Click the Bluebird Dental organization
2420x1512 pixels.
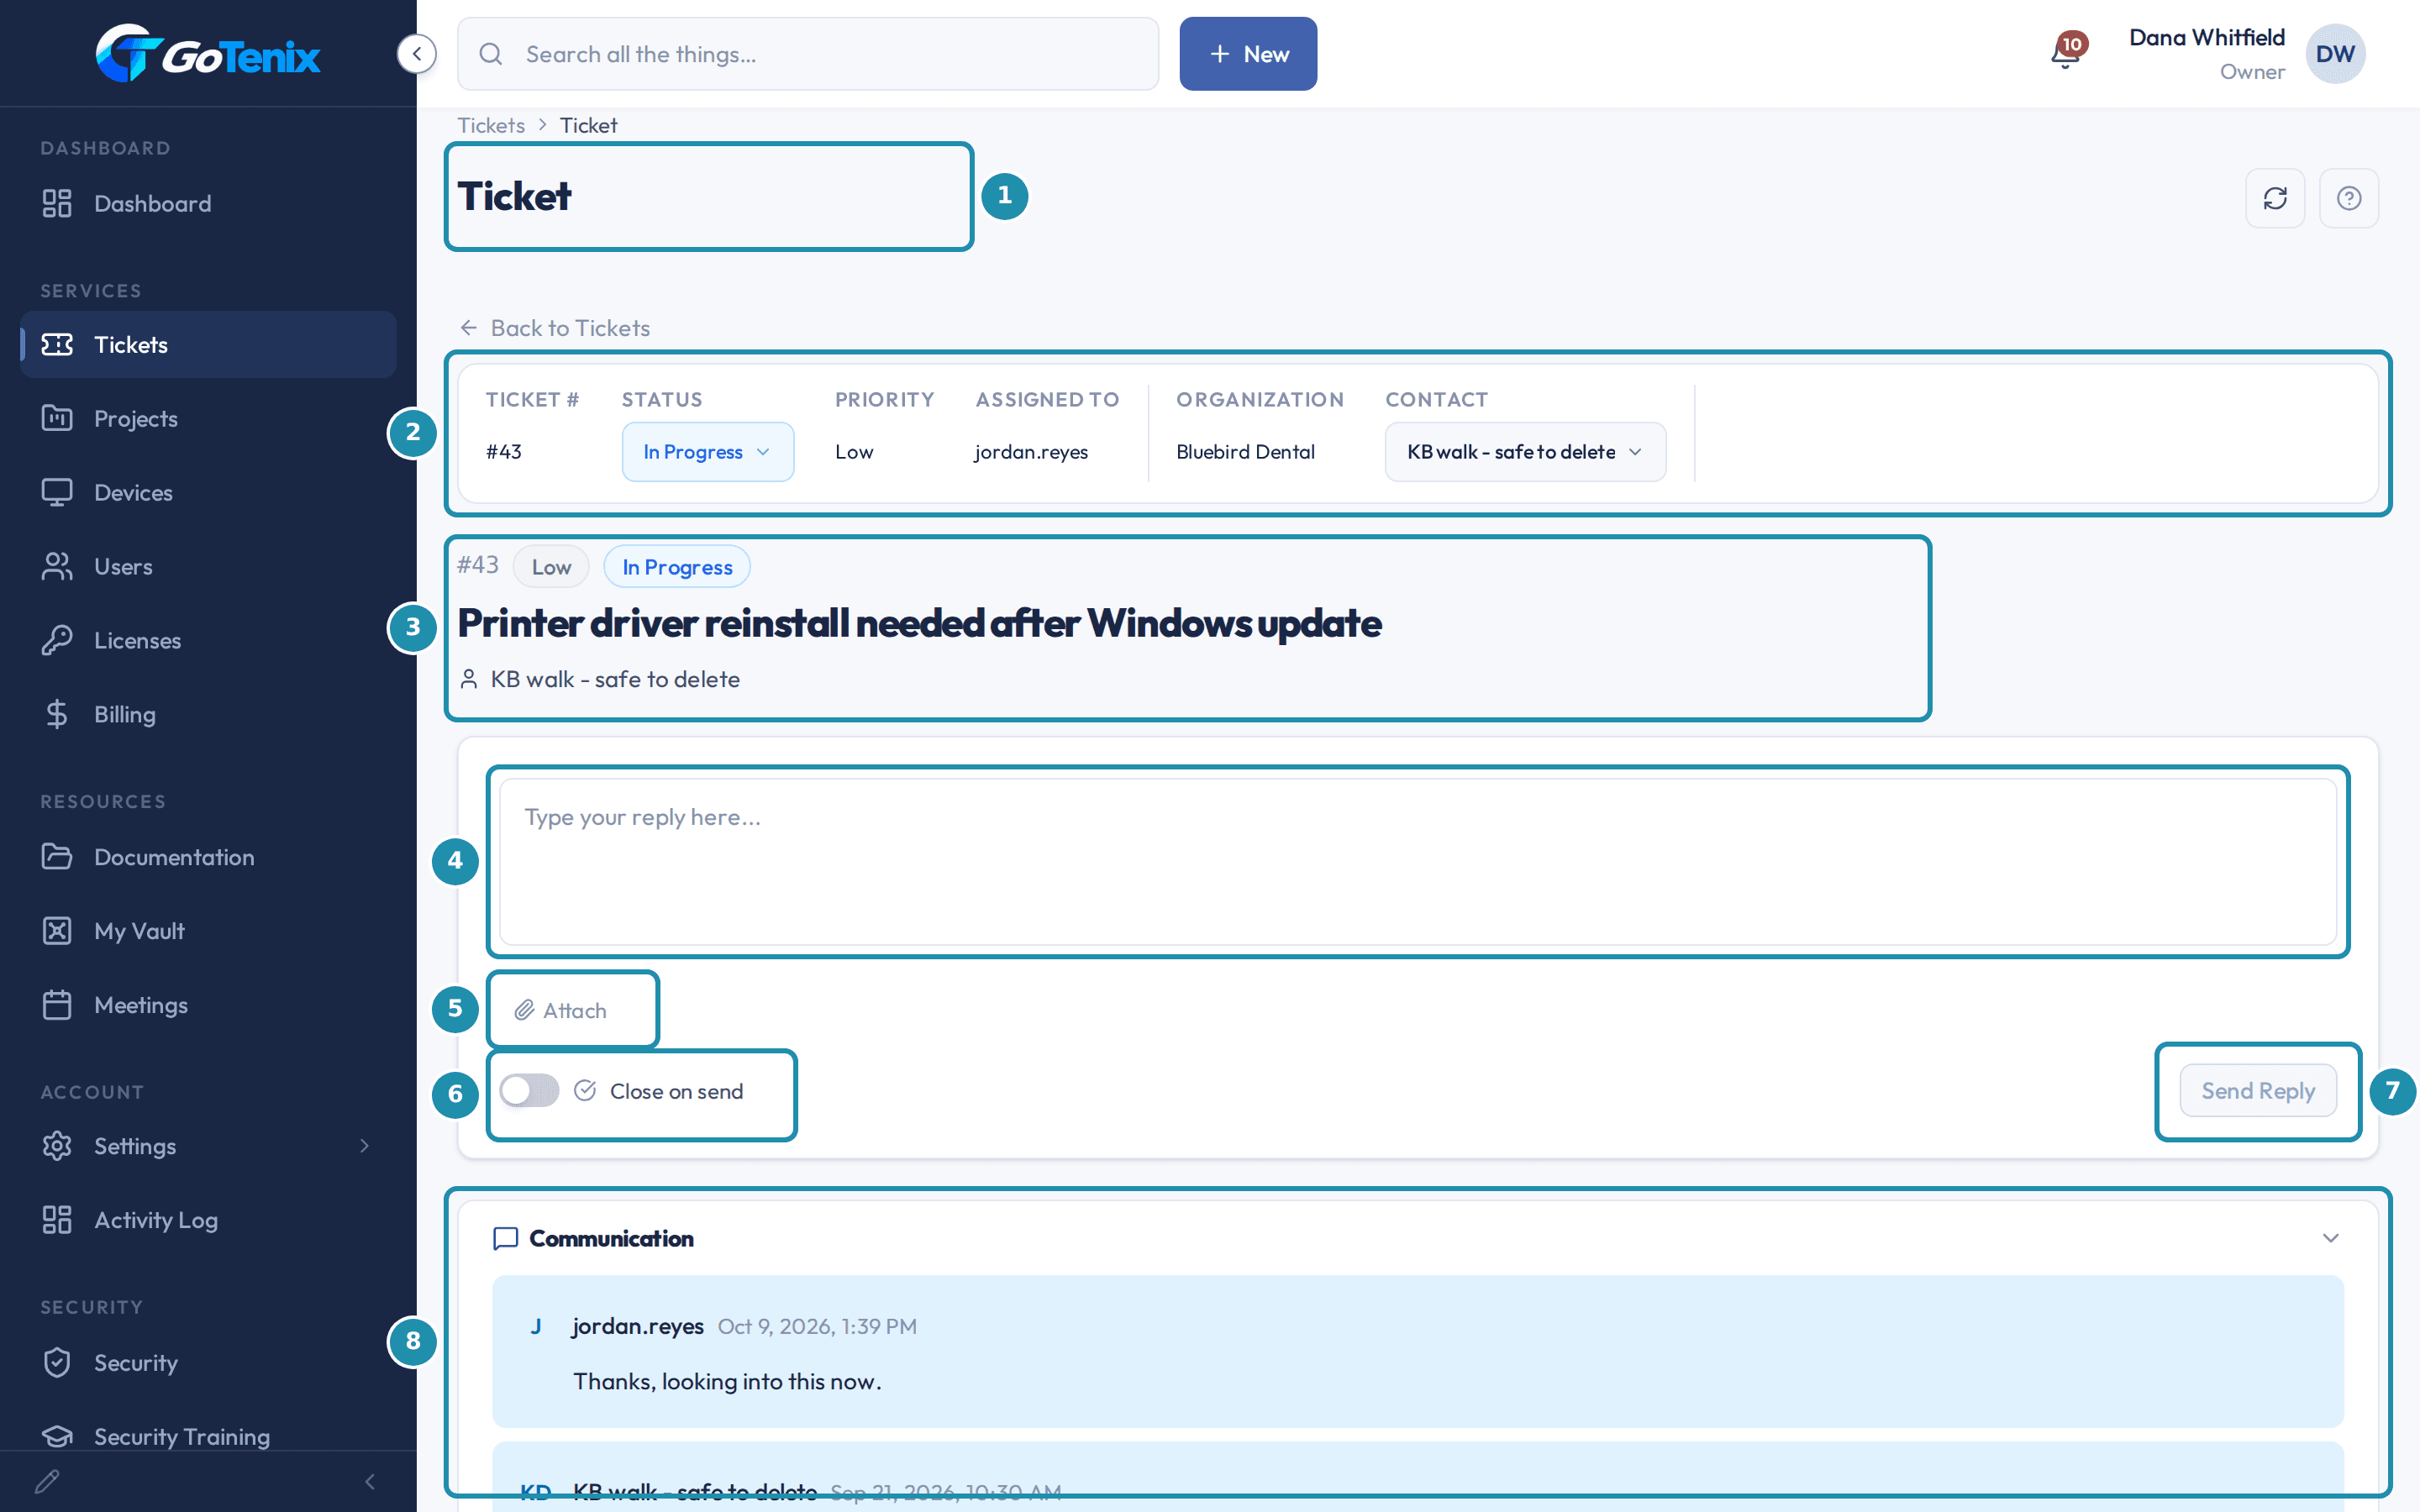1245,452
